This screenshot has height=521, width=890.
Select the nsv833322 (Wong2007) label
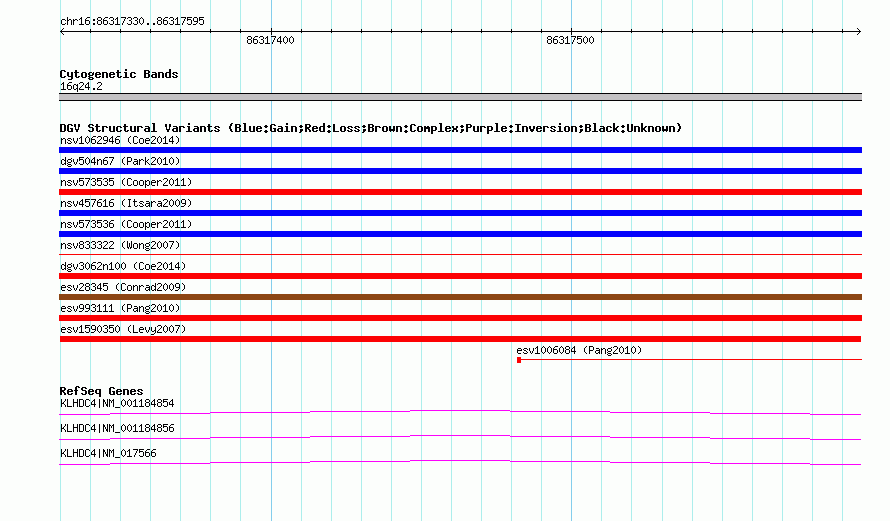pyautogui.click(x=120, y=245)
